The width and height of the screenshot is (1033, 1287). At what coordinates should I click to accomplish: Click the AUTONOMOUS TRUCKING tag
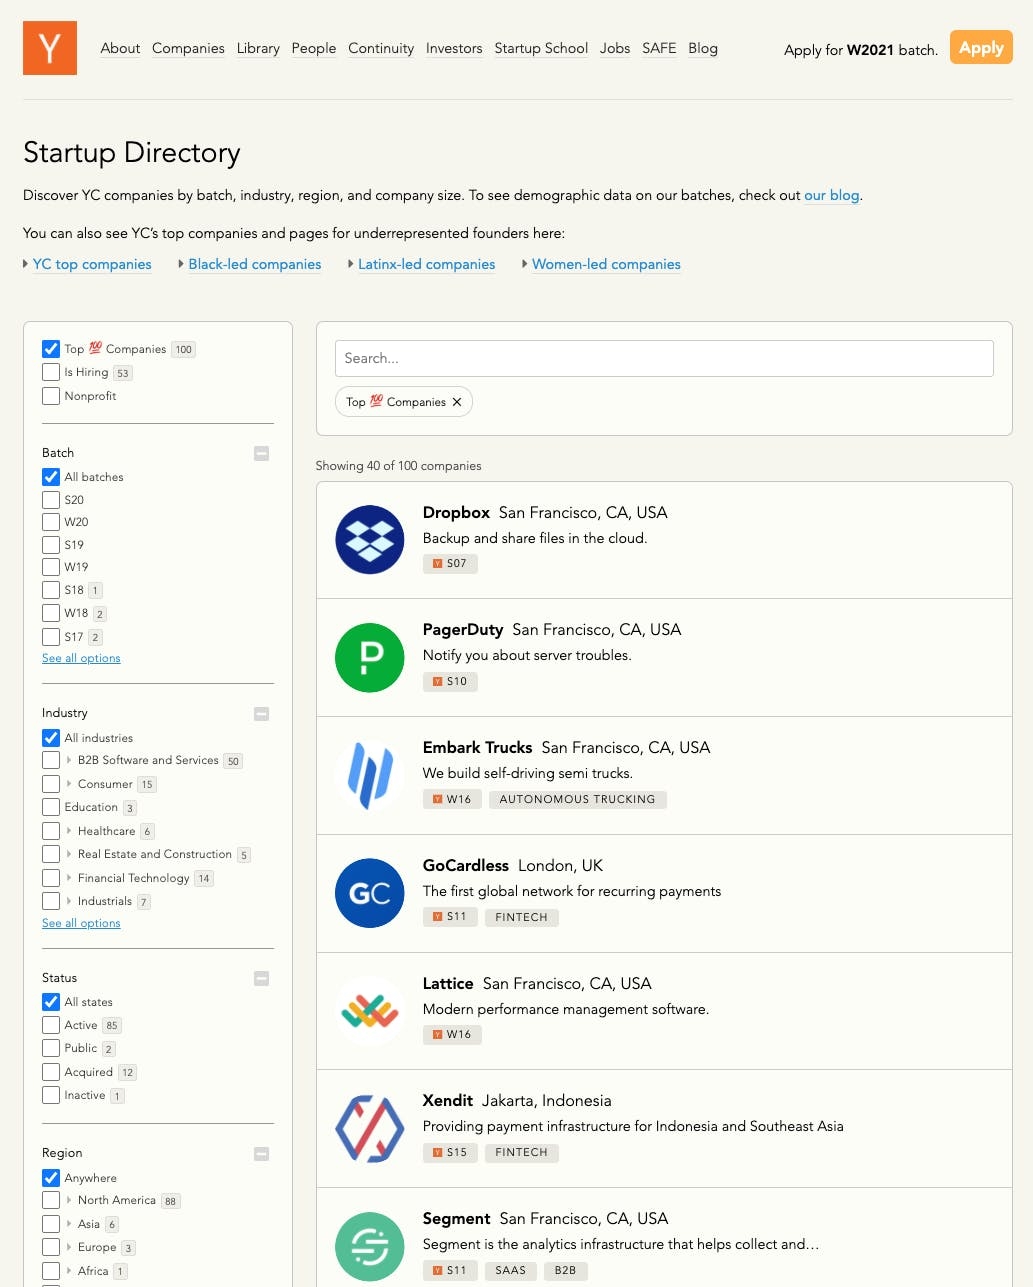coord(577,799)
